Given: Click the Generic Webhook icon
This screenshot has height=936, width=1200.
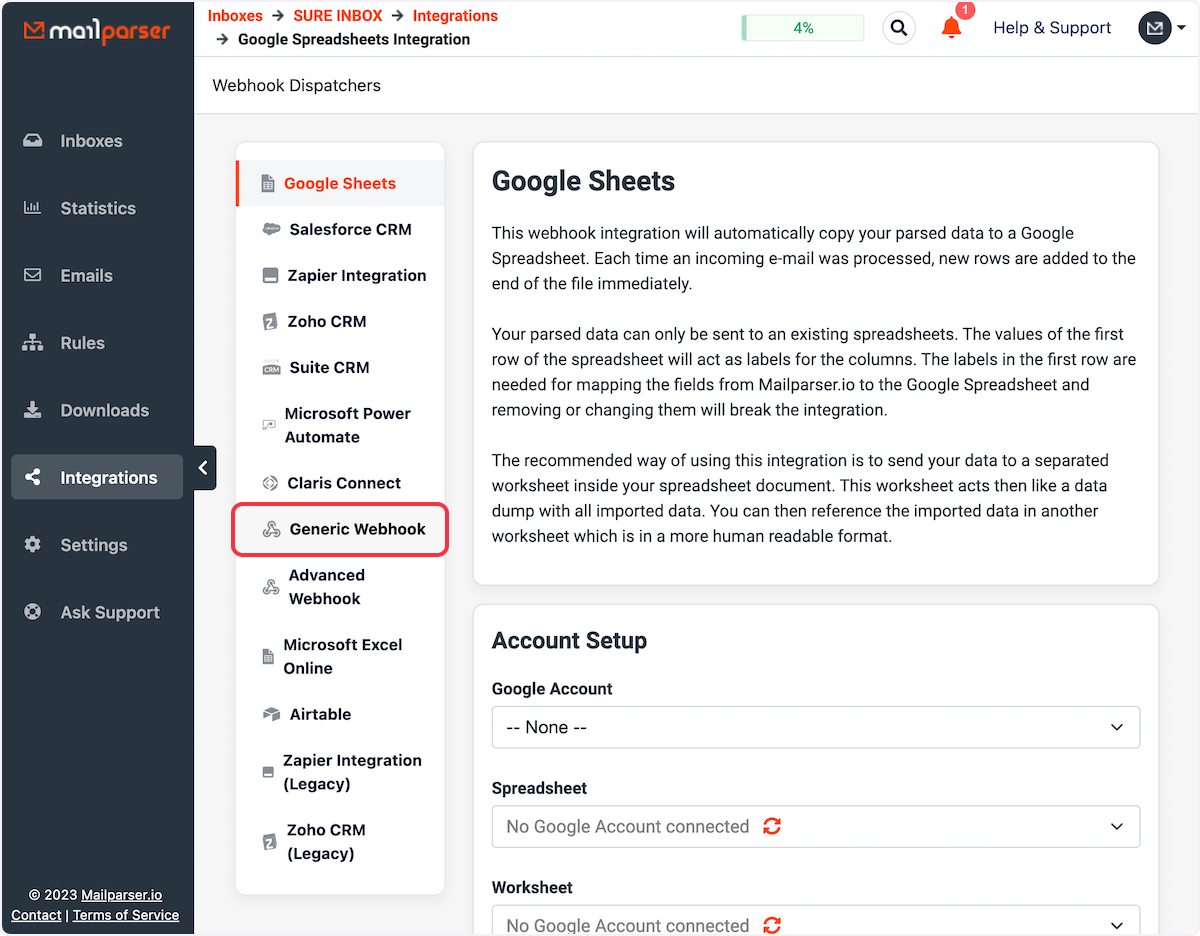Looking at the screenshot, I should 271,529.
